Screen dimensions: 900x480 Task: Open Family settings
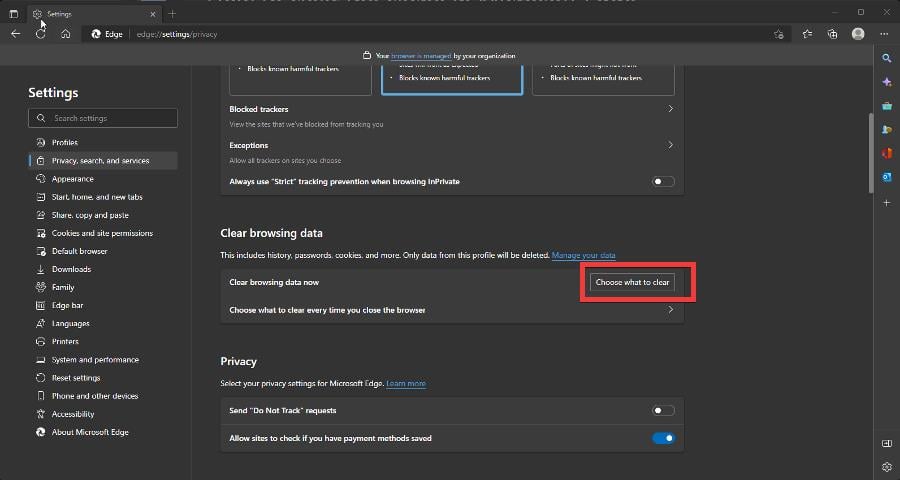click(x=103, y=287)
